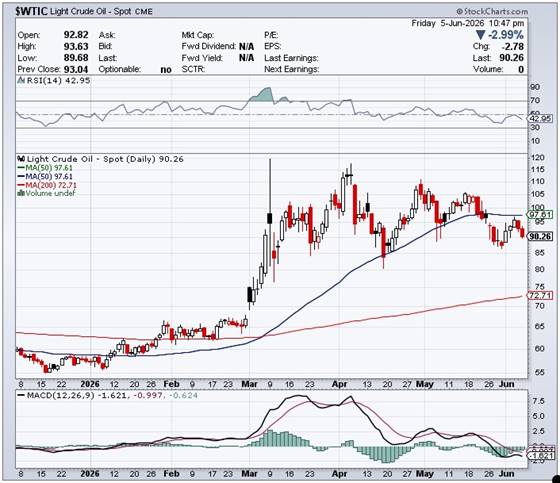
Task: Click the 90.26 last price tag on axis
Action: (x=540, y=236)
